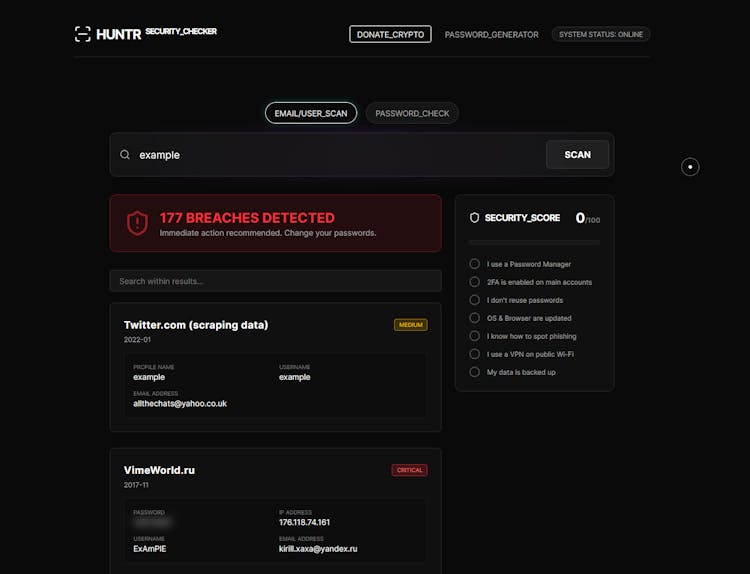
Task: Click the DONATE_CRYPTO button
Action: (390, 34)
